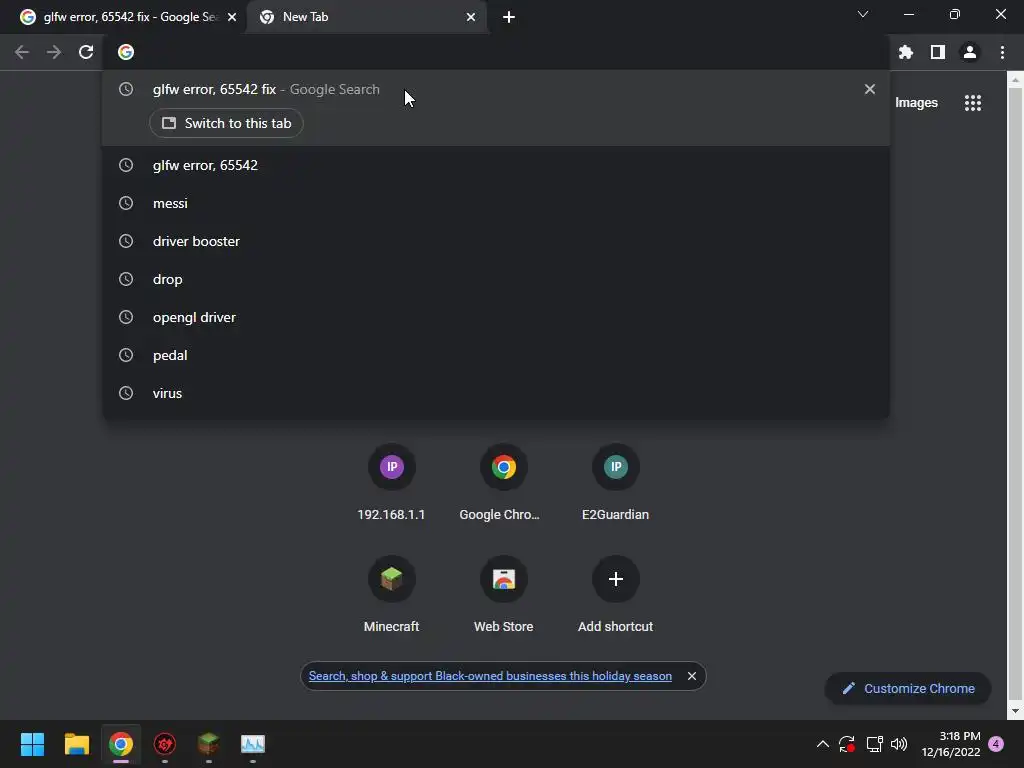Open the clock showing 3:18 PM
1024x768 pixels.
click(951, 744)
